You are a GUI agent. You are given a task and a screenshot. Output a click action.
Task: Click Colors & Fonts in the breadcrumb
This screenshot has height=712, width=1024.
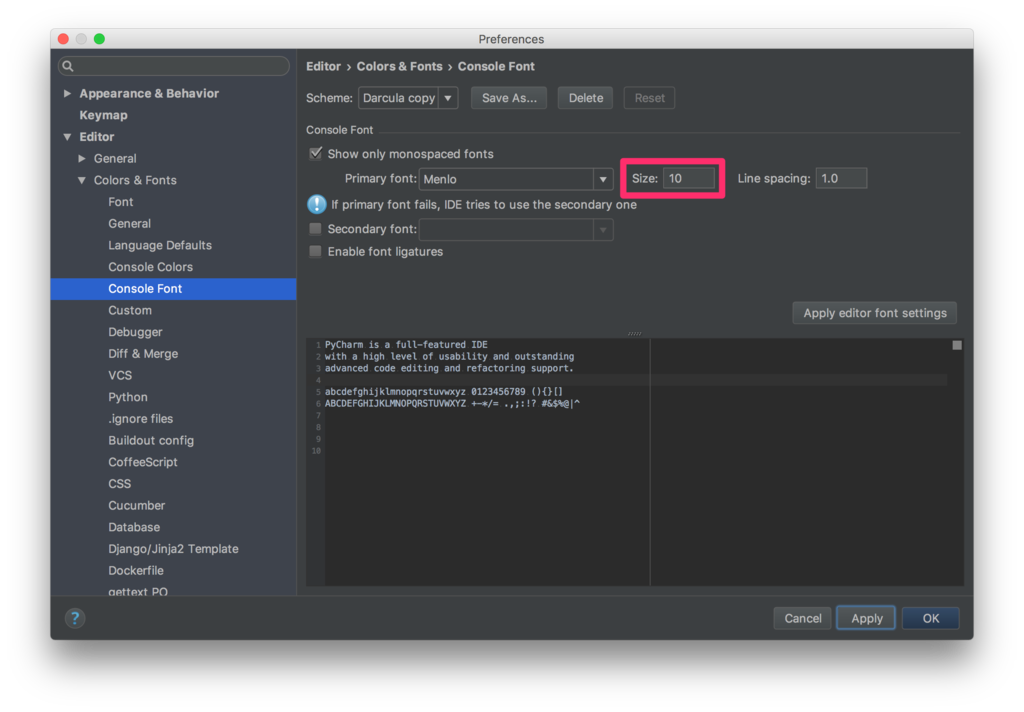(x=399, y=66)
